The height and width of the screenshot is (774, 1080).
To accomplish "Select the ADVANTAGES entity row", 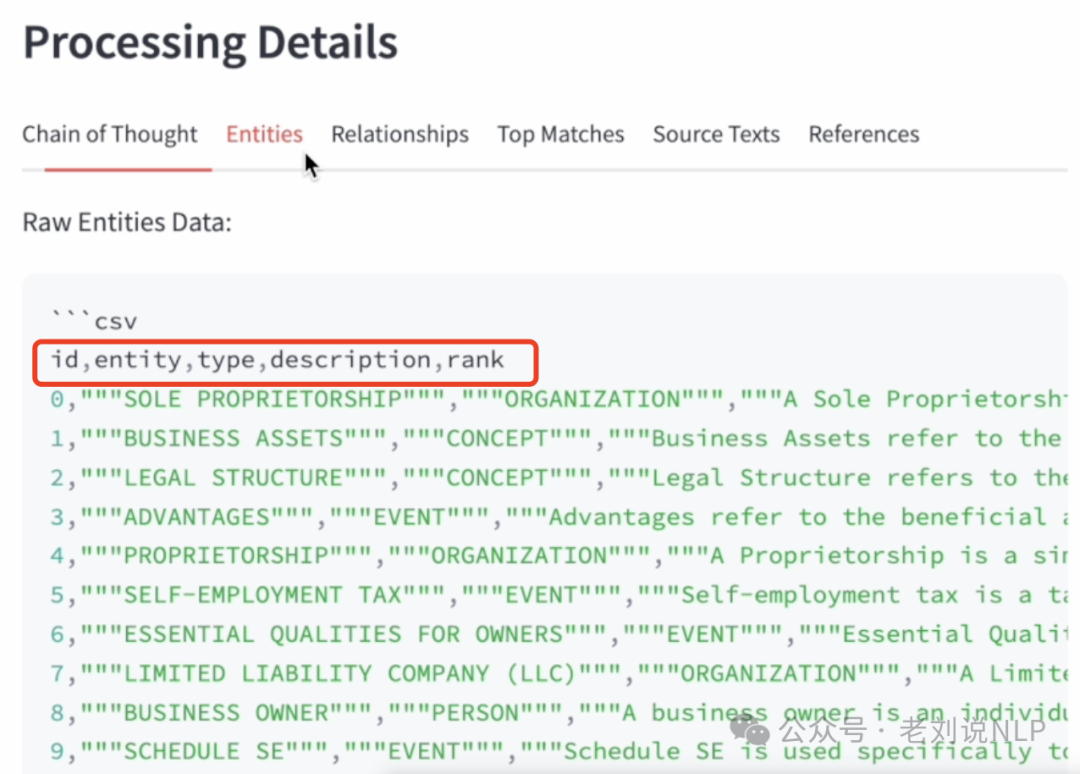I will (x=558, y=517).
